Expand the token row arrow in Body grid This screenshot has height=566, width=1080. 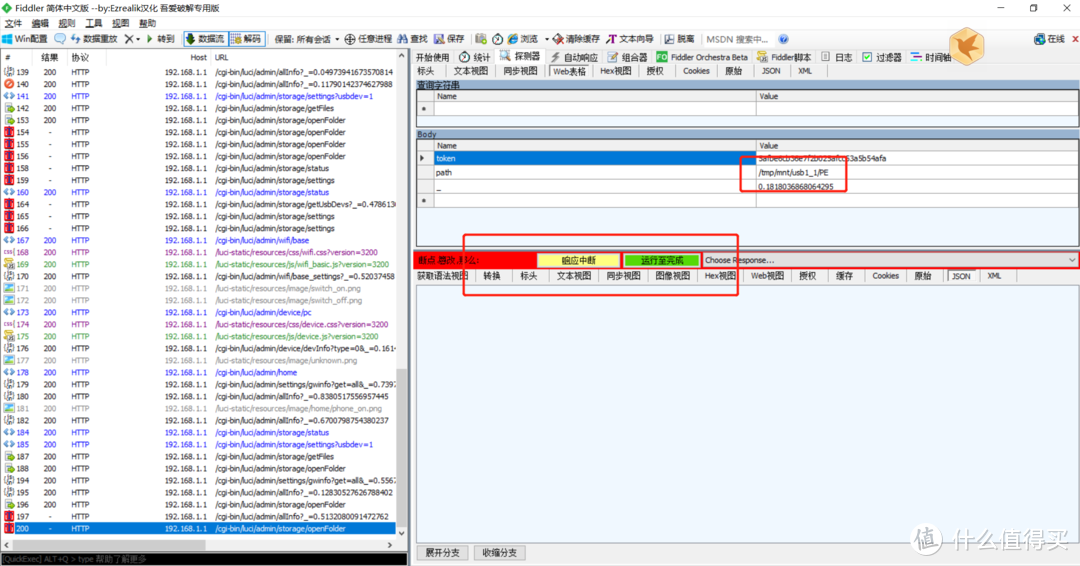[x=422, y=158]
